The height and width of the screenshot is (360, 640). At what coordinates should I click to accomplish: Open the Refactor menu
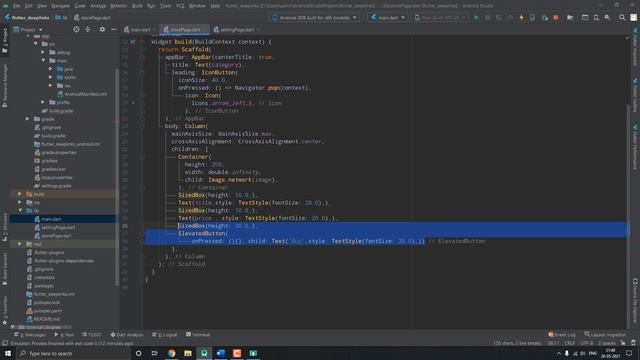[119, 6]
